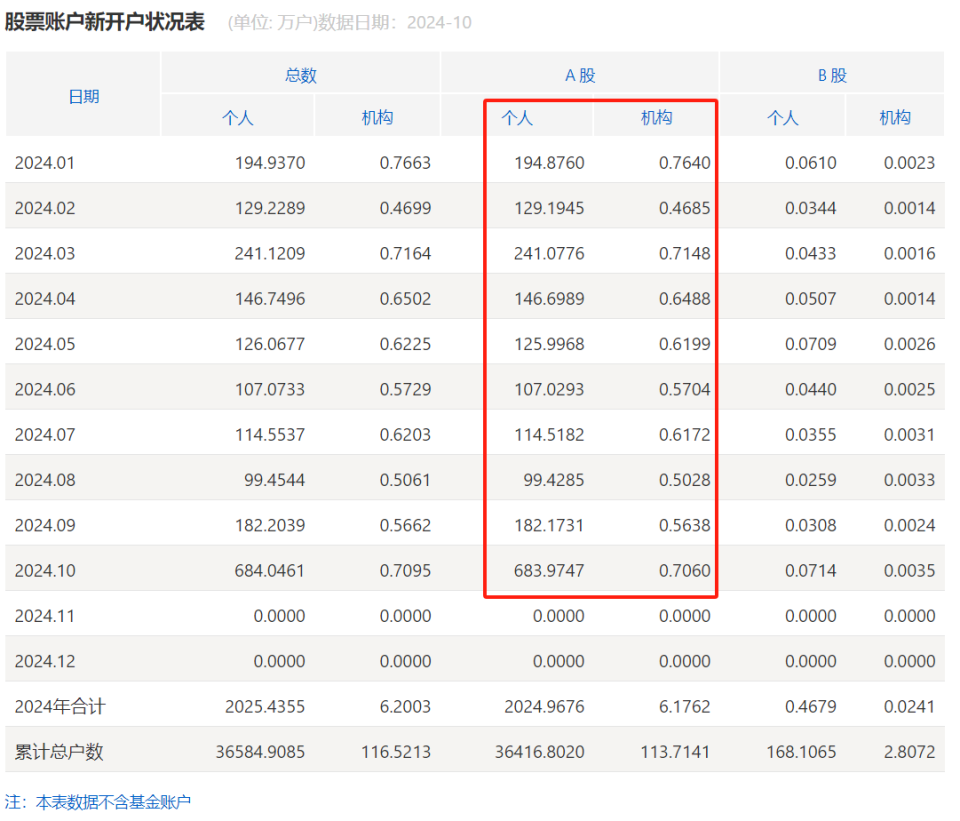This screenshot has width=960, height=821.
Task: Select the value 194.9370
Action: (x=270, y=163)
